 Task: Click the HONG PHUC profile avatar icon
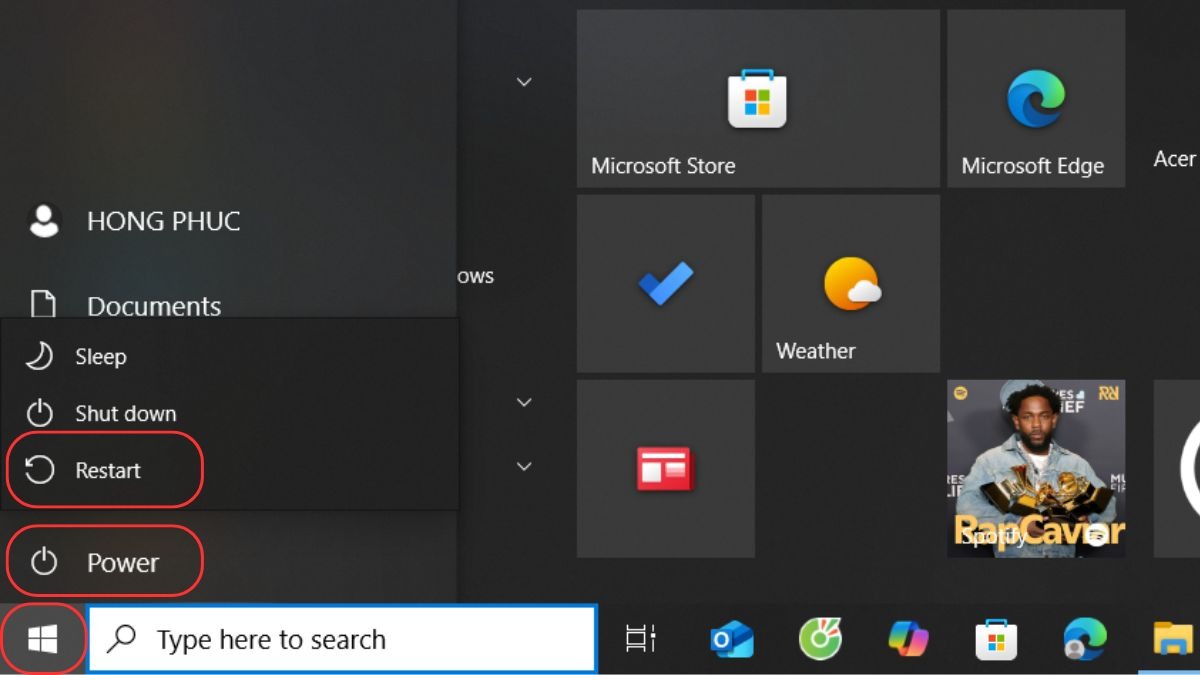(x=44, y=221)
